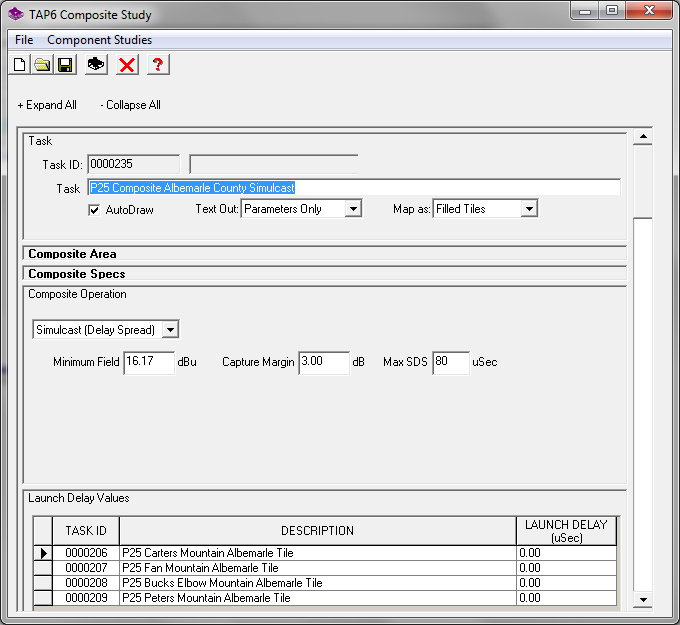
Task: Collapse the Launch Delay Values section header
Action: pos(78,498)
